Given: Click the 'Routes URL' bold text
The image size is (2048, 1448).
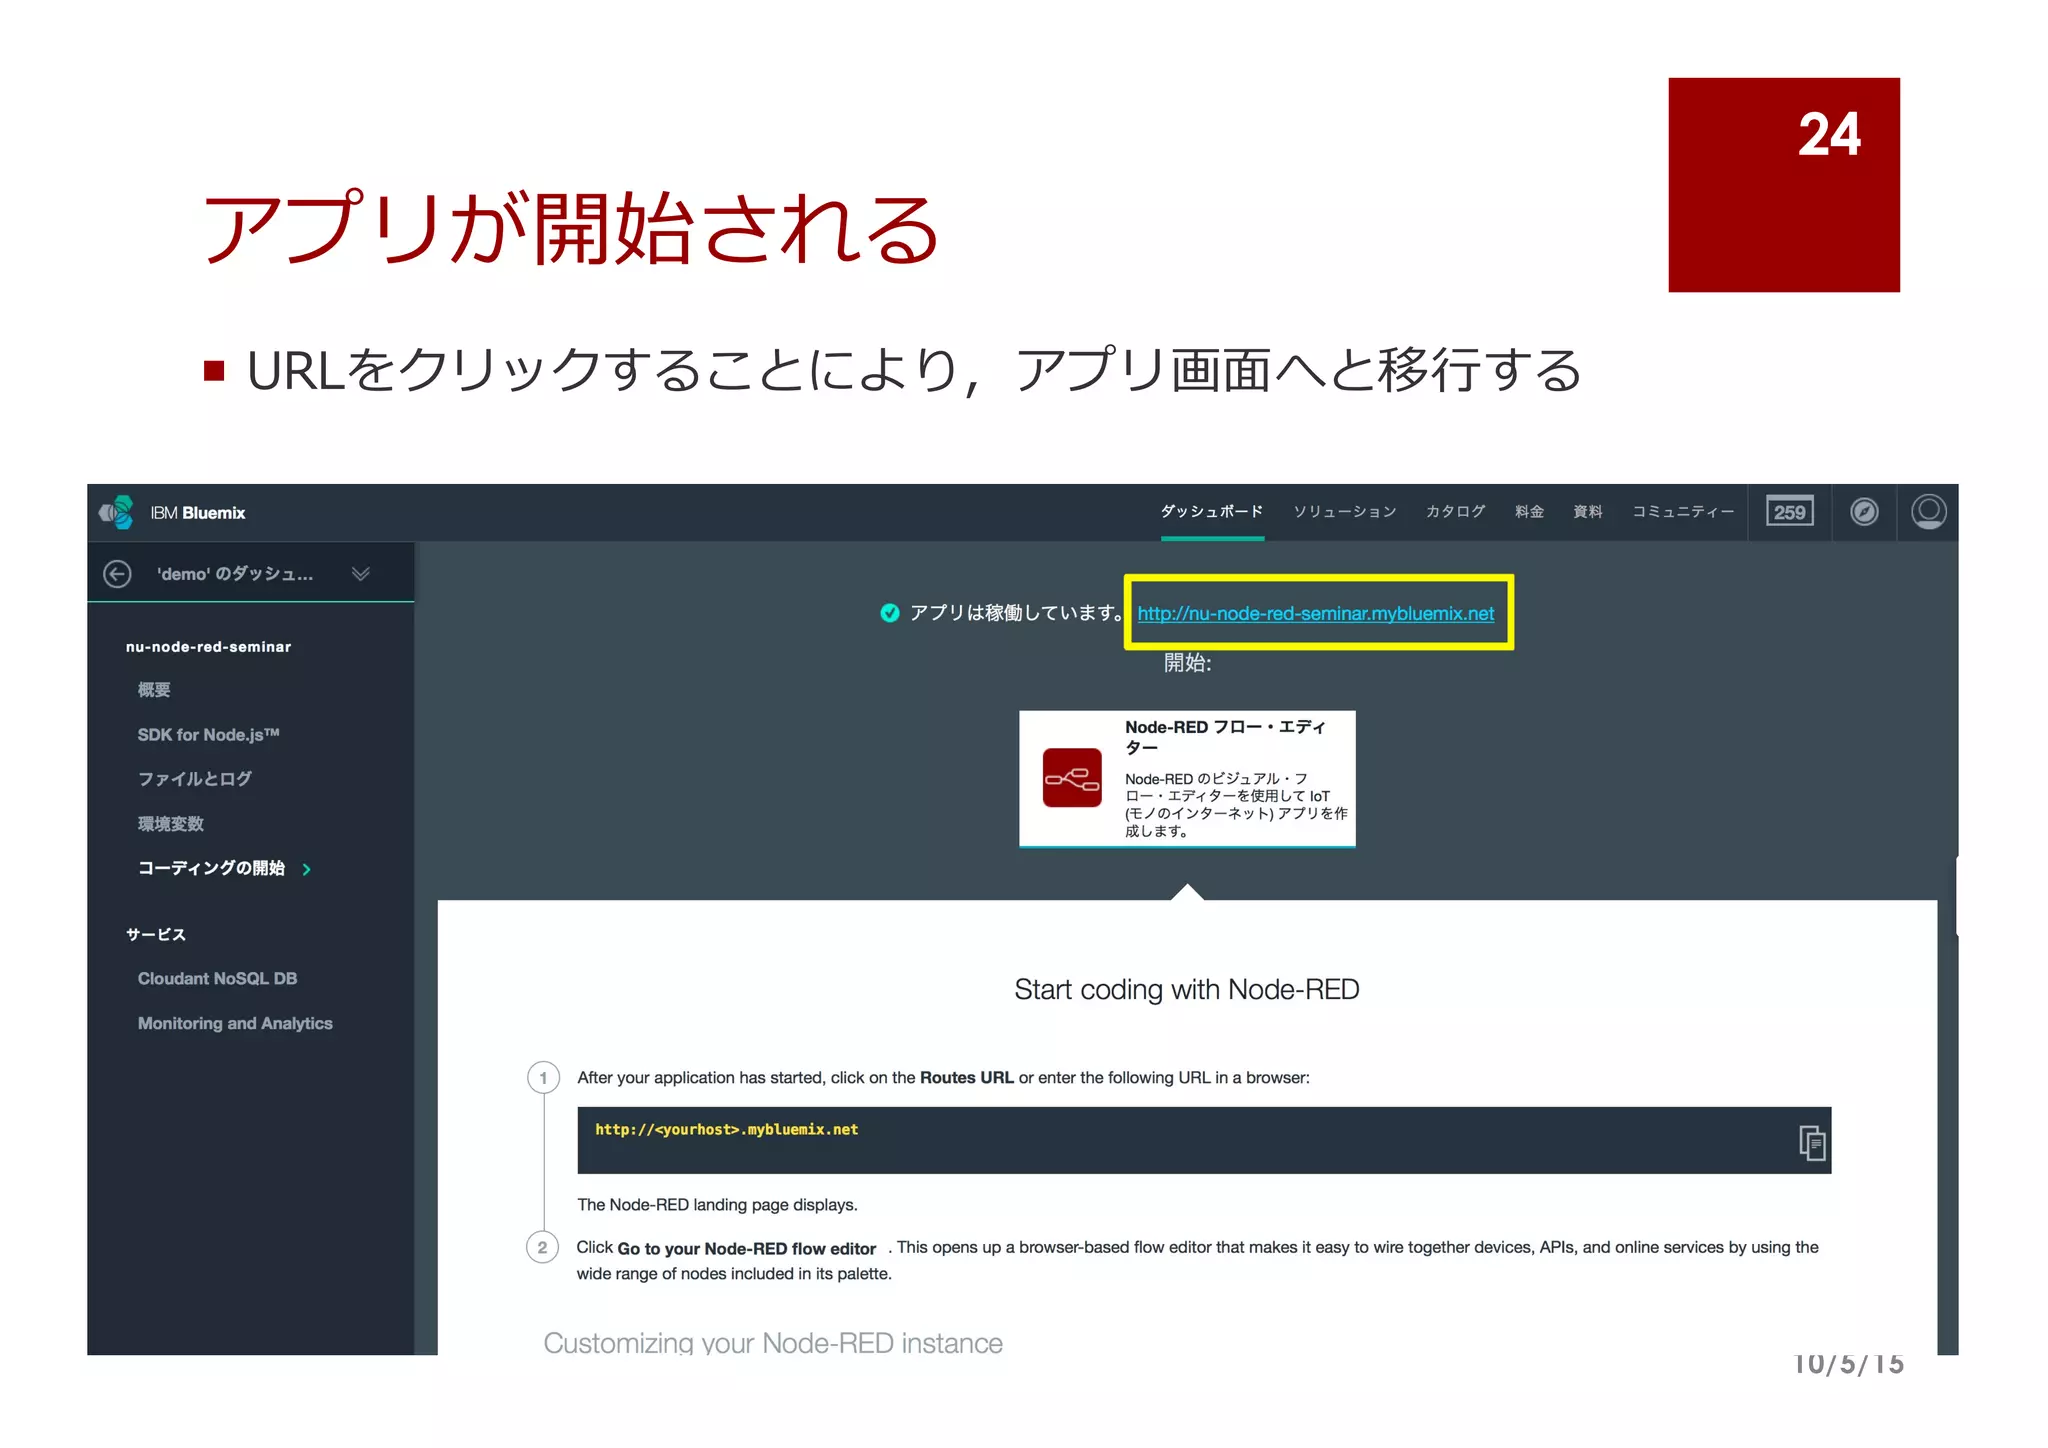Looking at the screenshot, I should (966, 1078).
